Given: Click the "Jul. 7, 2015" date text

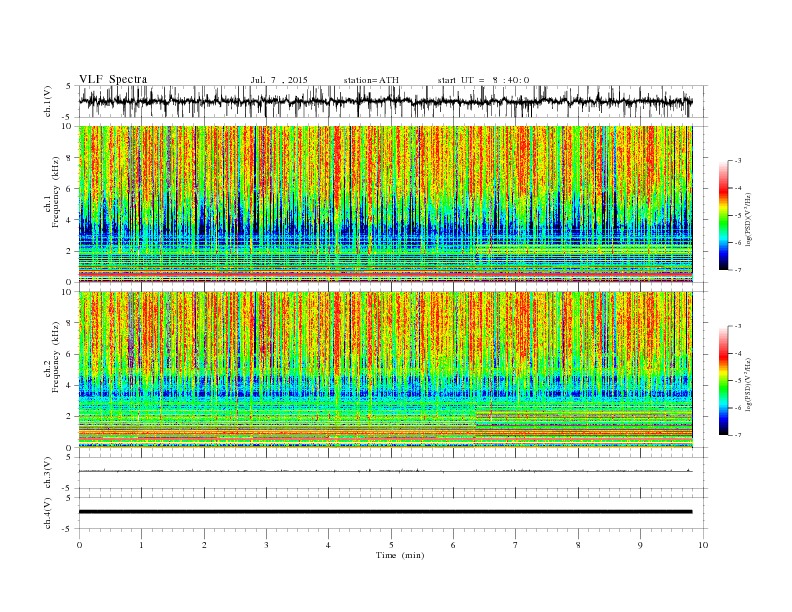Looking at the screenshot, I should point(279,80).
